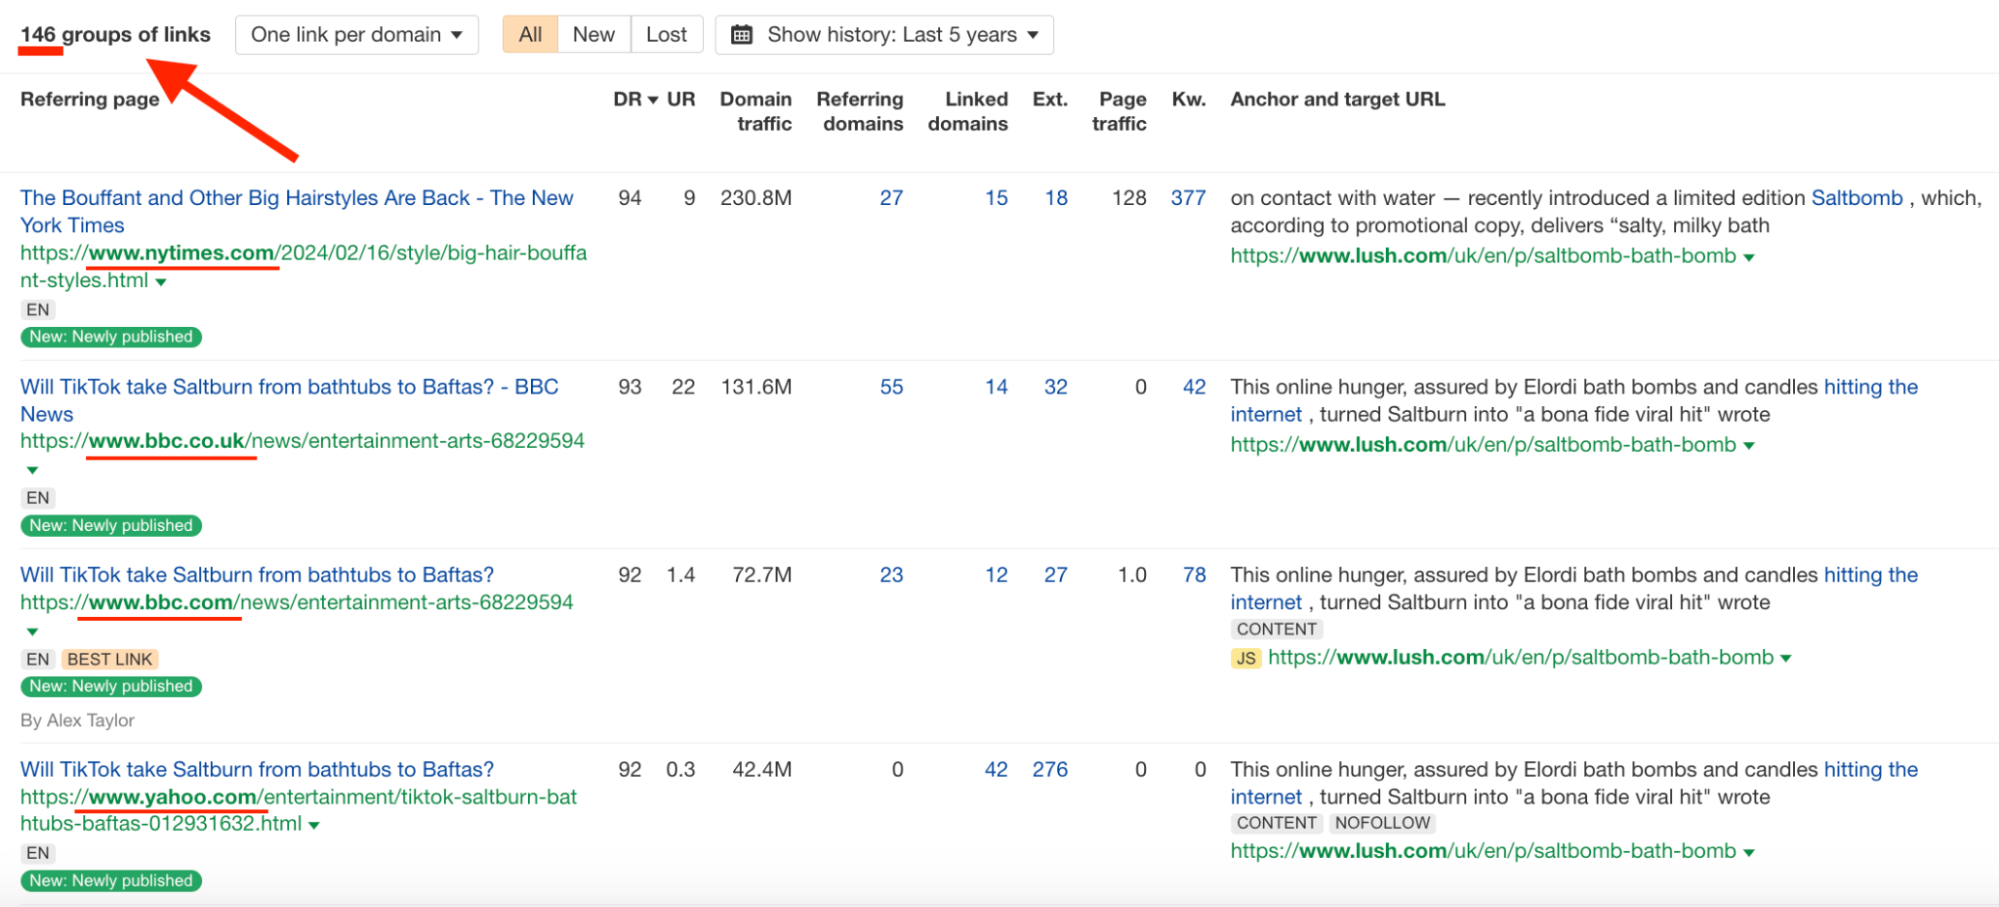Open the Show history: Last 5 years dropdown

(884, 35)
